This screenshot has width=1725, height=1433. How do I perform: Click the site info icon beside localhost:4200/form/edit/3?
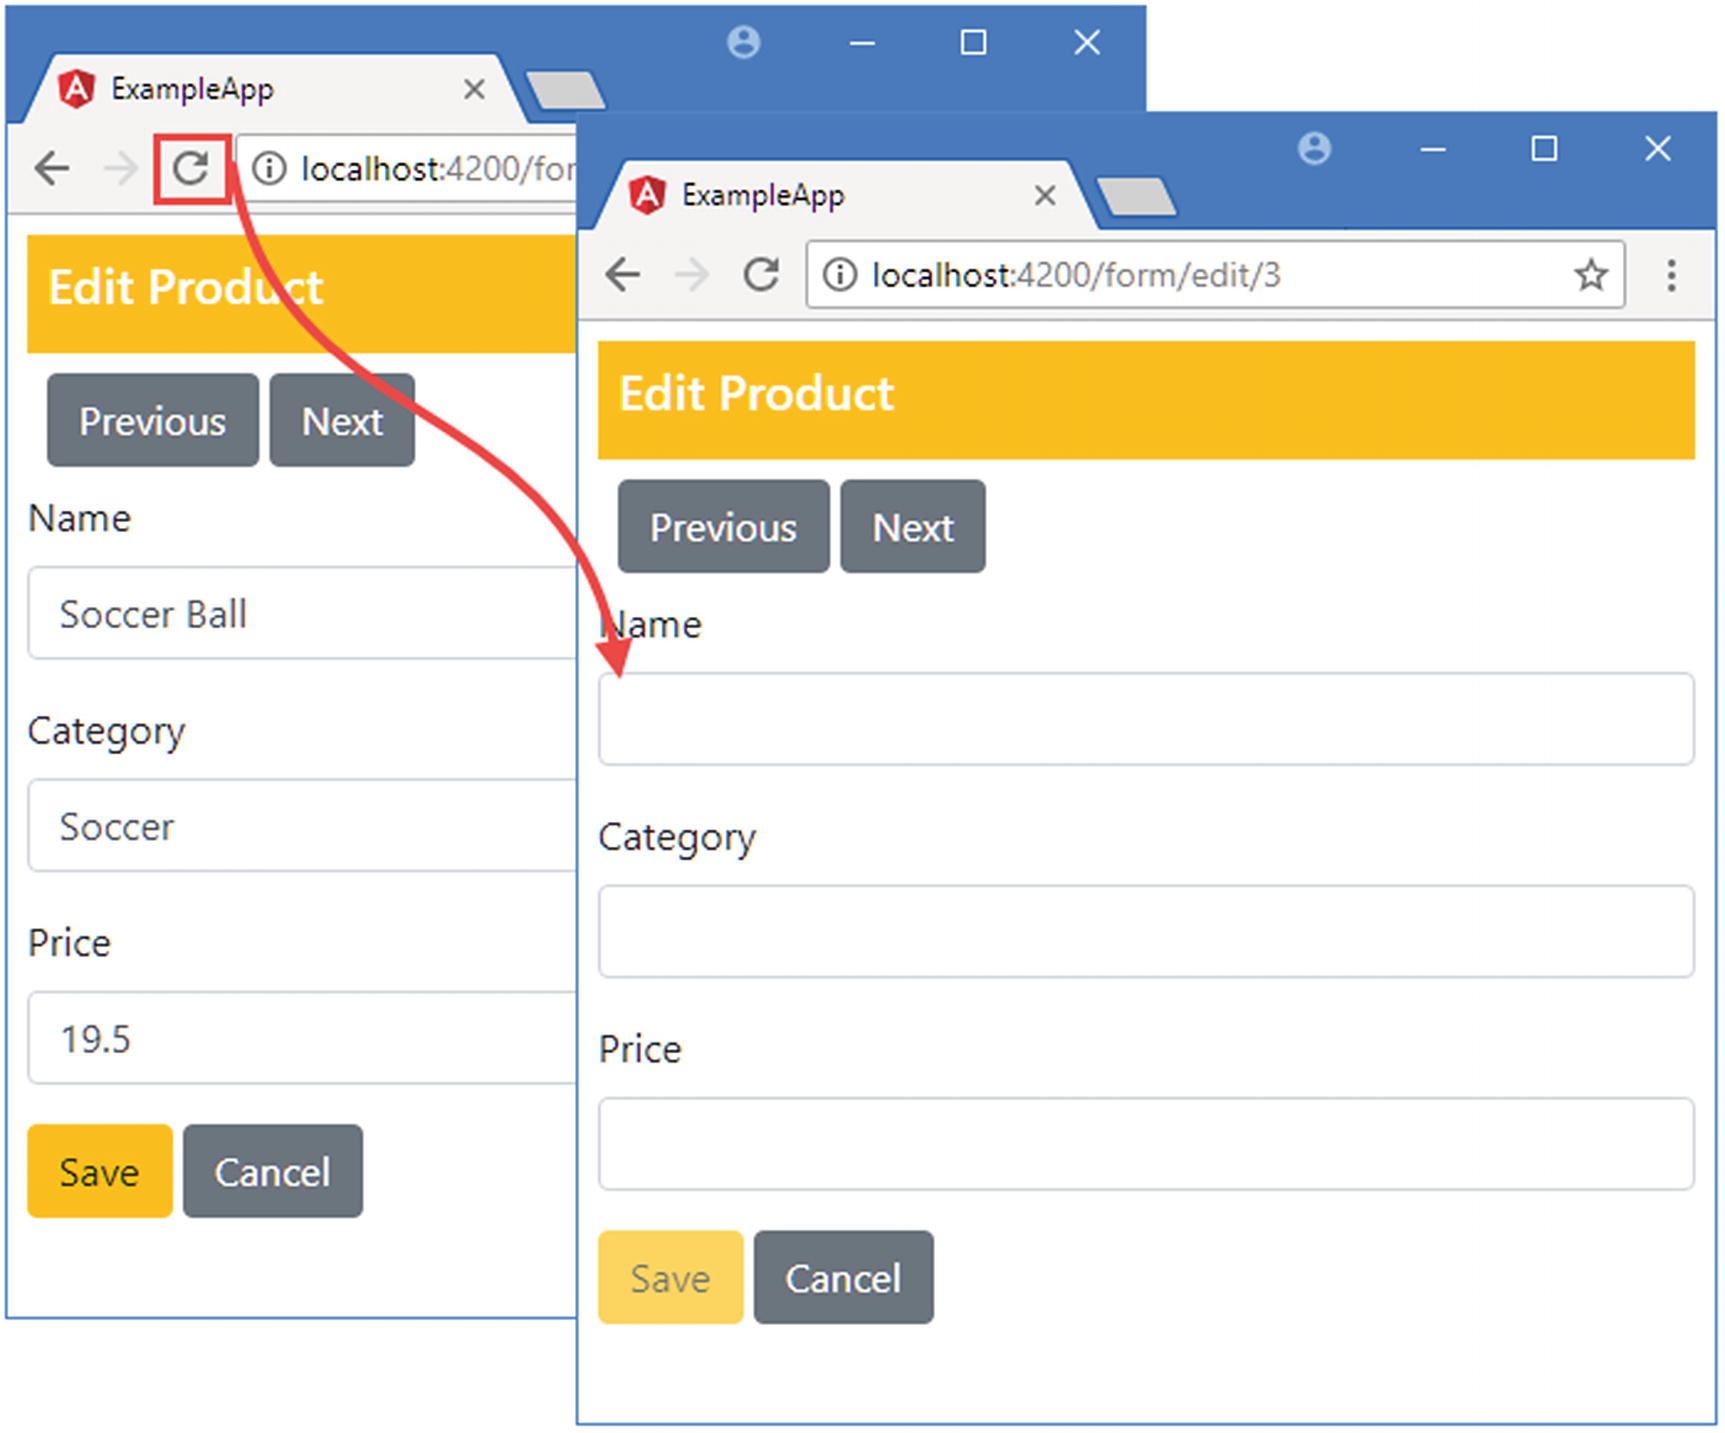pyautogui.click(x=840, y=275)
